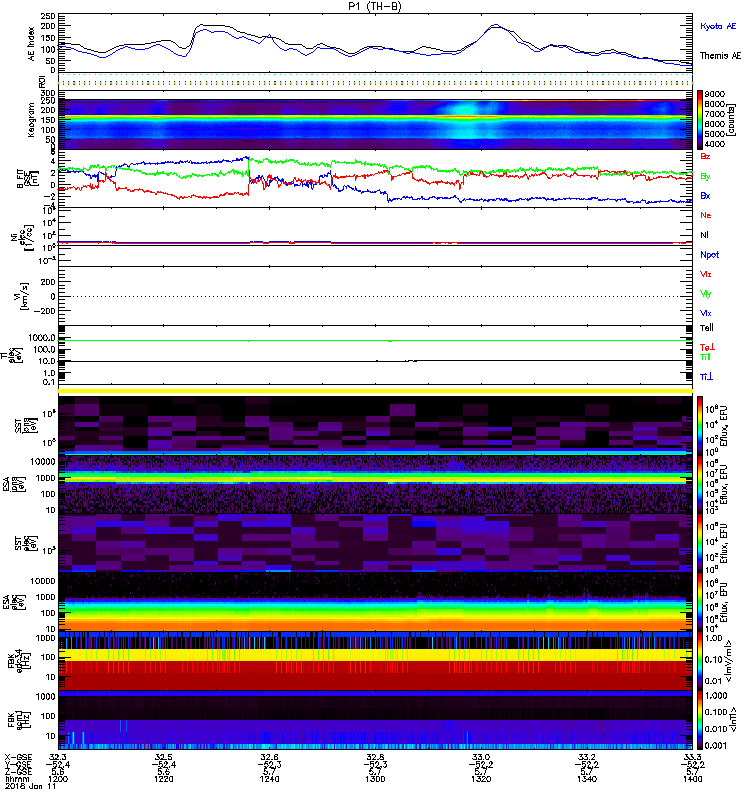The height and width of the screenshot is (800, 750).
Task: Click the AE index peak near 1320
Action: (495, 26)
